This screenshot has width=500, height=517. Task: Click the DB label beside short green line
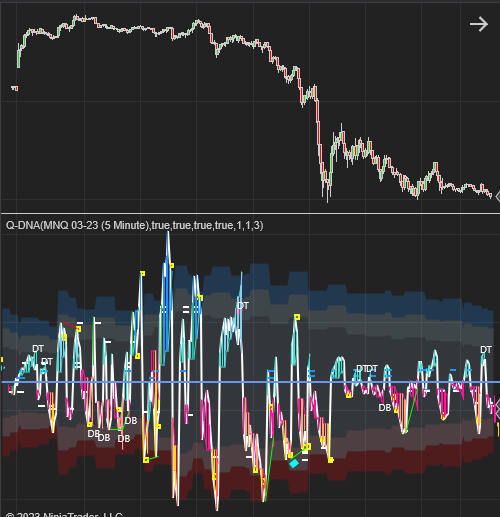131,421
